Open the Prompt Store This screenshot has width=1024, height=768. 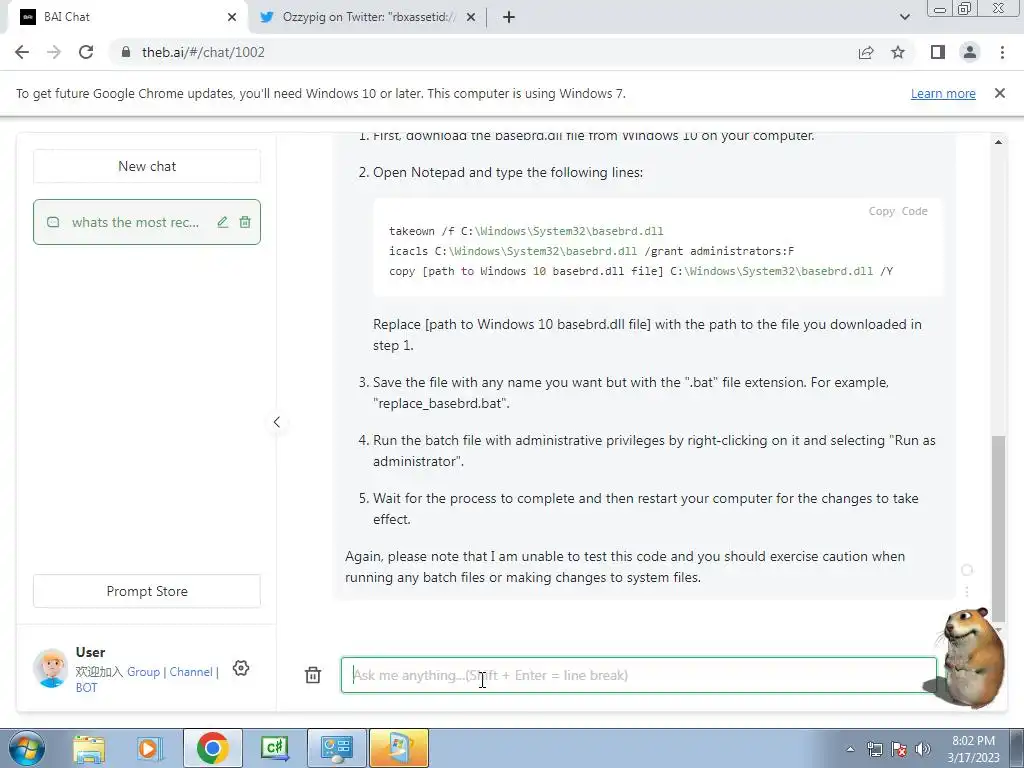click(x=147, y=591)
